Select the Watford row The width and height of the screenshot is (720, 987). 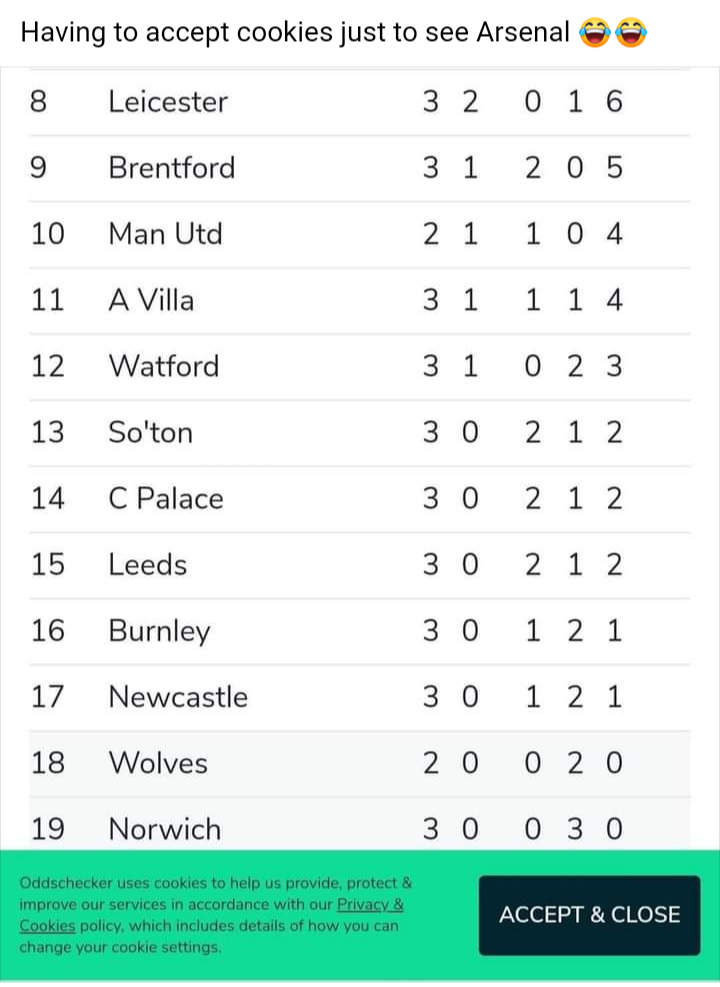(359, 366)
